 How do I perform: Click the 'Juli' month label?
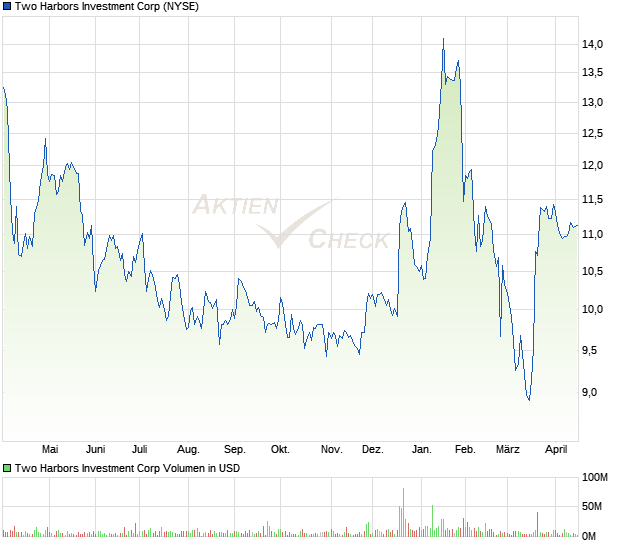140,449
